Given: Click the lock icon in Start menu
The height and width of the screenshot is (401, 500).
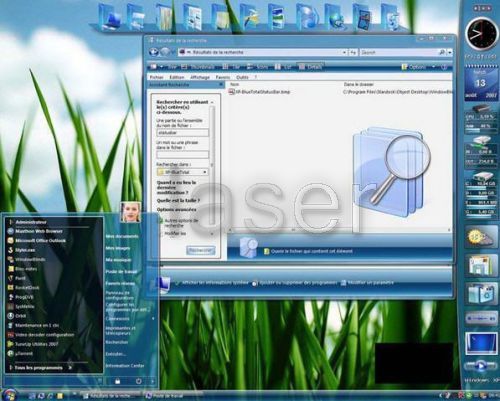Looking at the screenshot, I should pyautogui.click(x=117, y=381).
